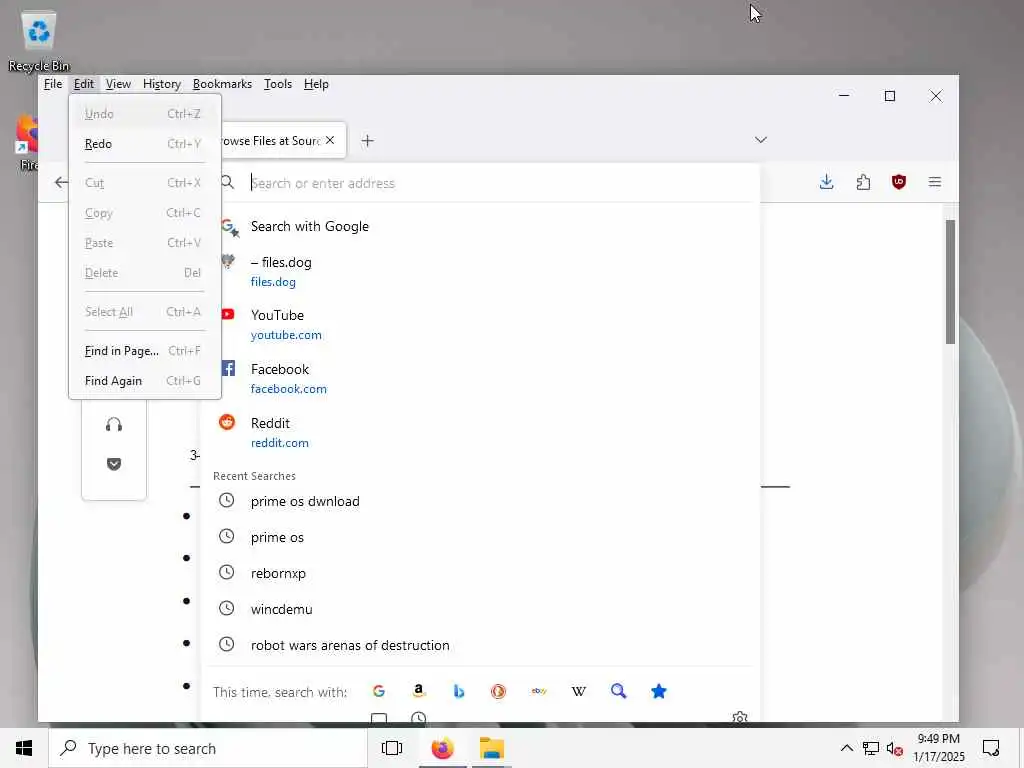Search this time with Google icon
Viewport: 1024px width, 768px height.
tap(379, 691)
